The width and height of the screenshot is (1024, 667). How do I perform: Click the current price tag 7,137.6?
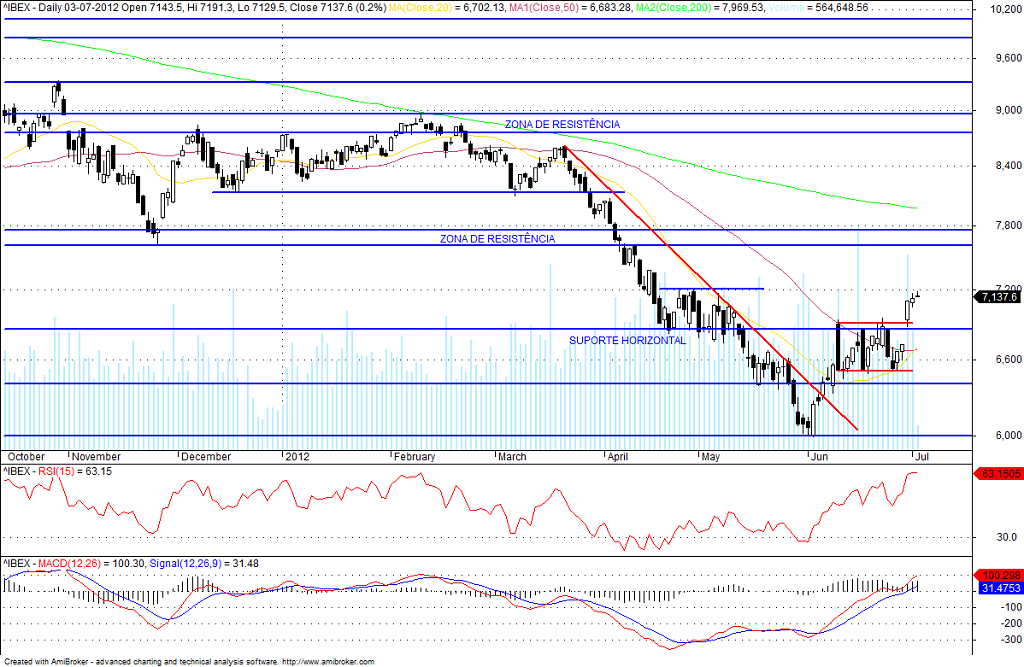[999, 297]
